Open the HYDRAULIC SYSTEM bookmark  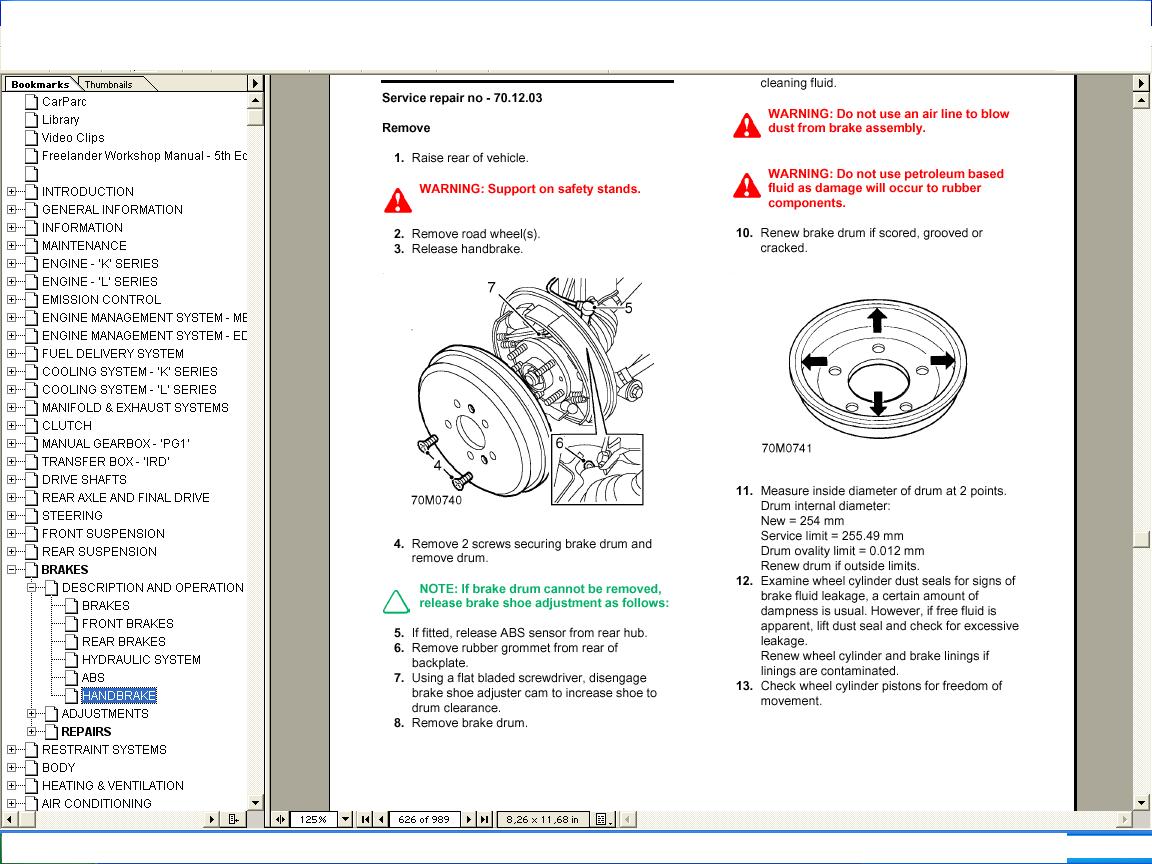[x=141, y=660]
